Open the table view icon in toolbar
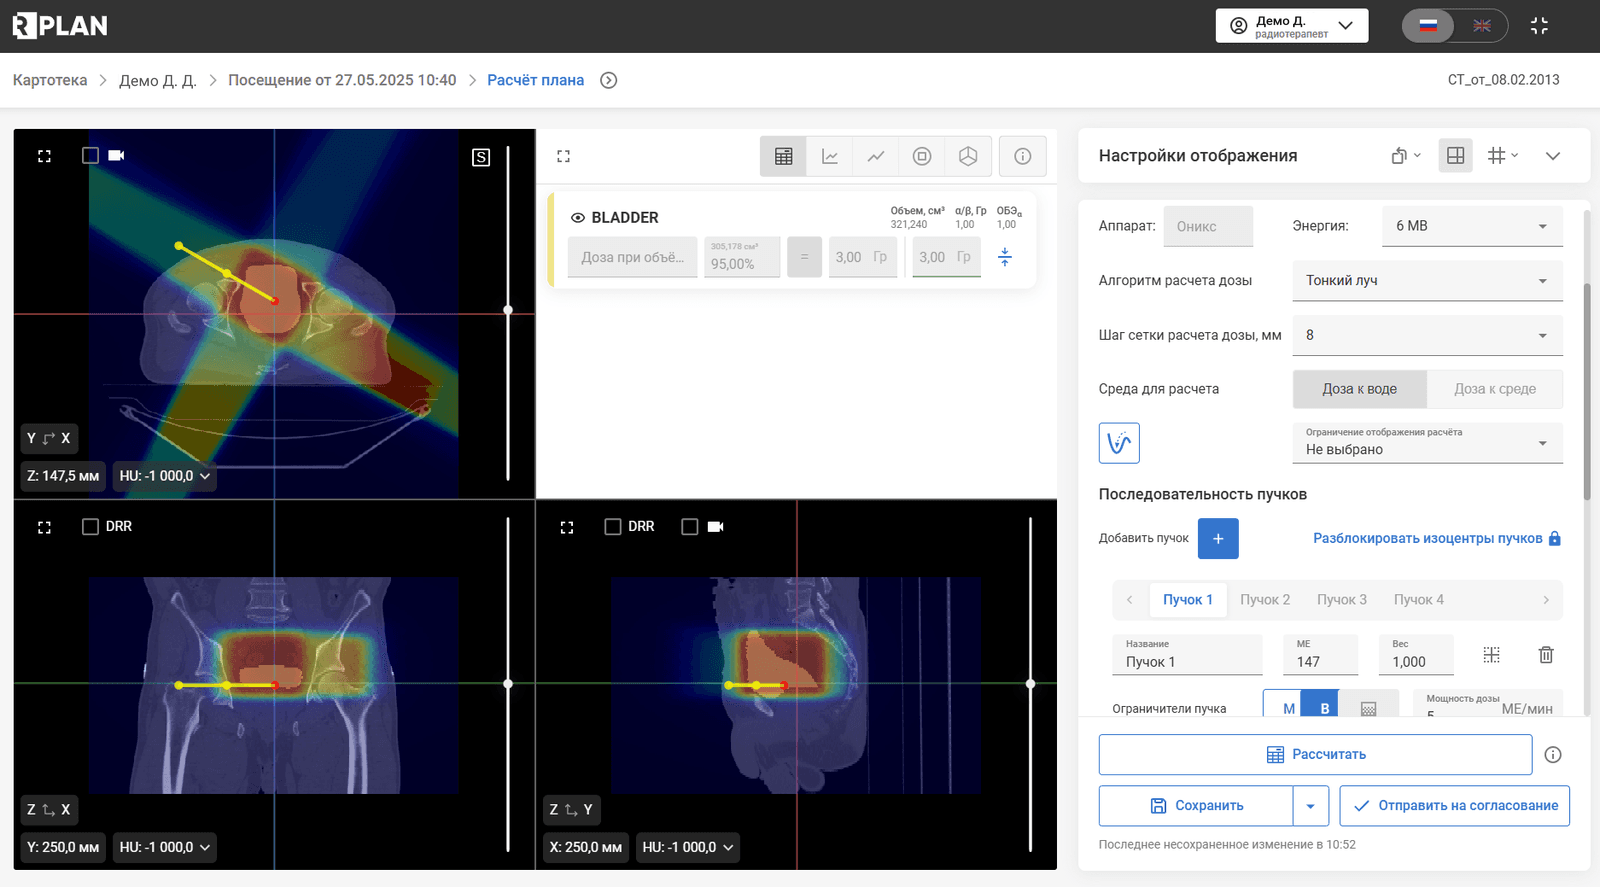Screen dimensions: 1600x887 pyautogui.click(x=783, y=156)
